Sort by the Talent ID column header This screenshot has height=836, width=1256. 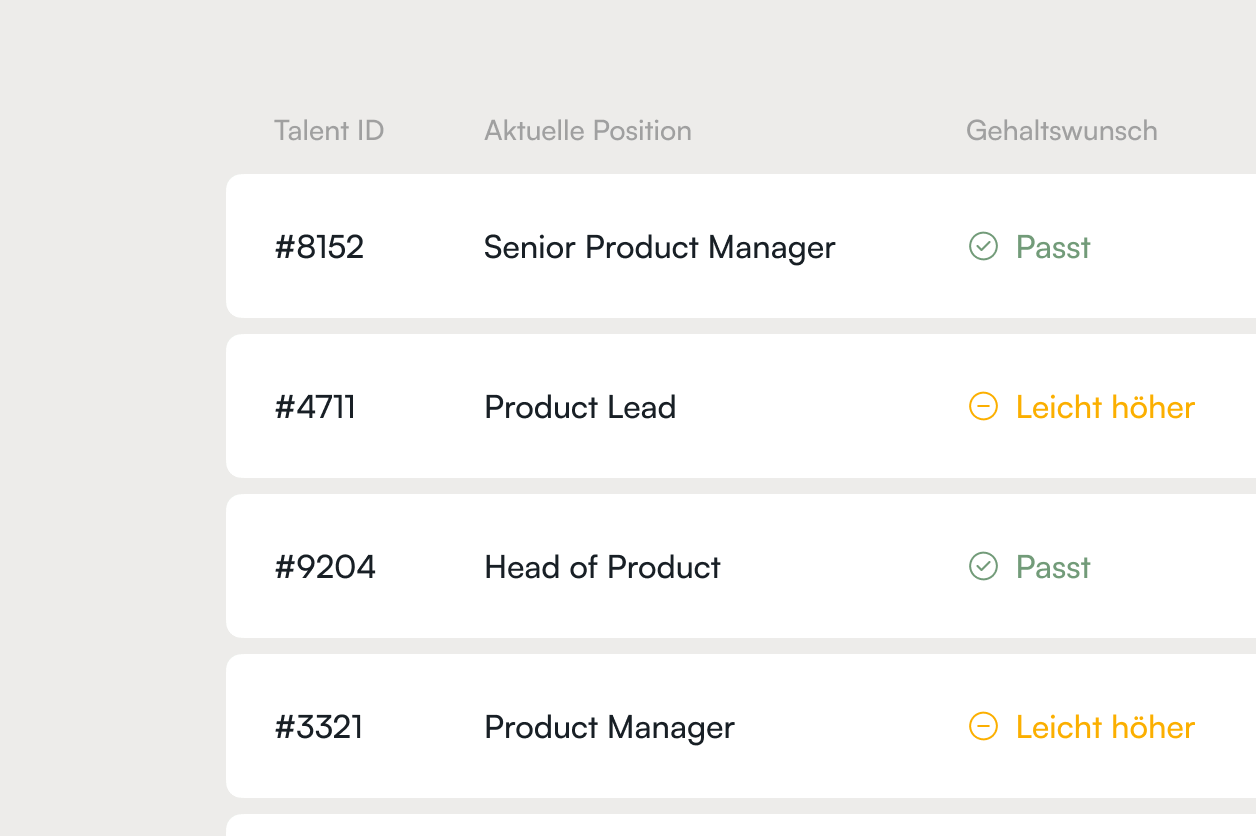point(329,131)
